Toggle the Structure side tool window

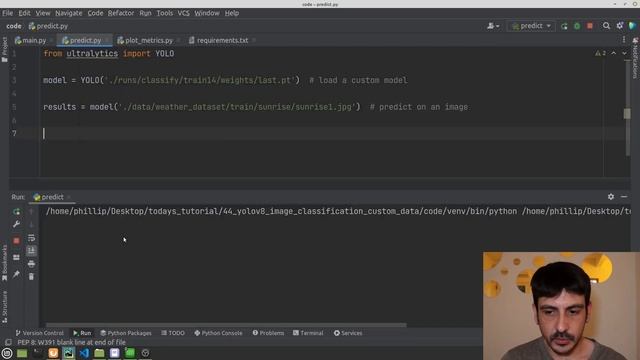click(x=4, y=307)
